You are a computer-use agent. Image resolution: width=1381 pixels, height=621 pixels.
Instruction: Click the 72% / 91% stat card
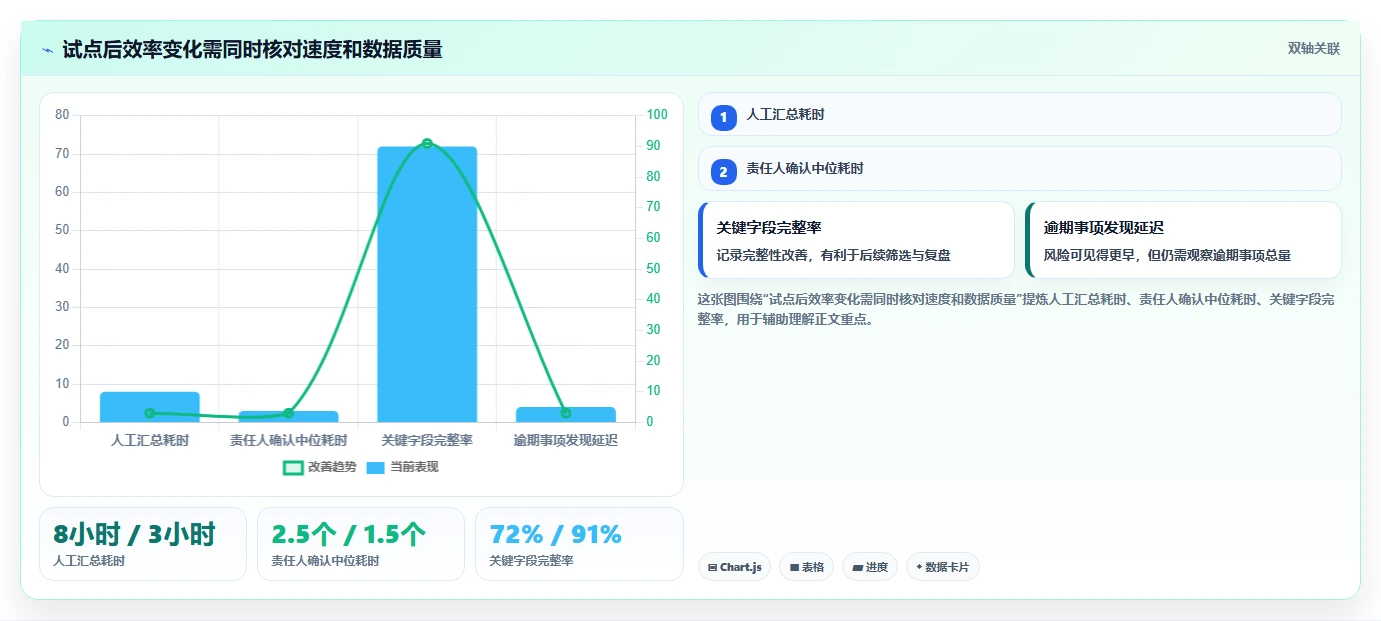click(x=579, y=544)
